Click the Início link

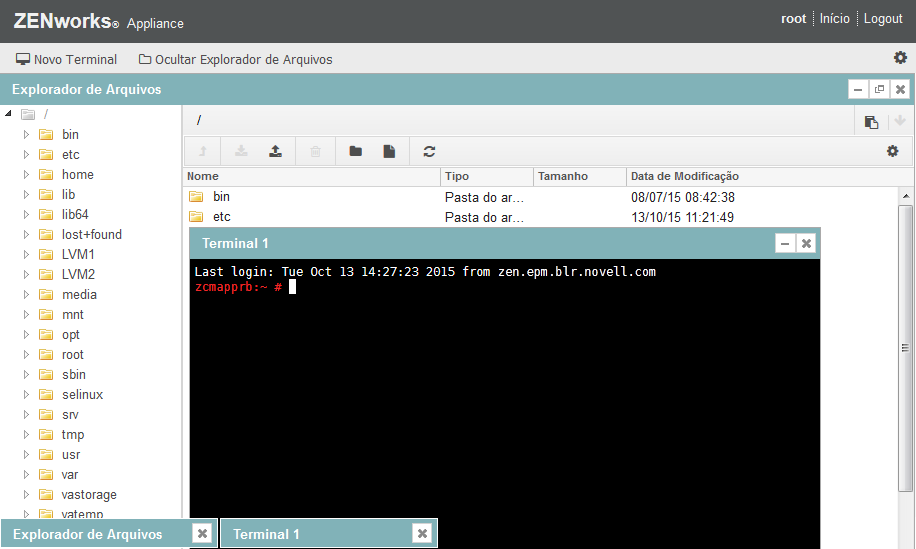click(834, 19)
